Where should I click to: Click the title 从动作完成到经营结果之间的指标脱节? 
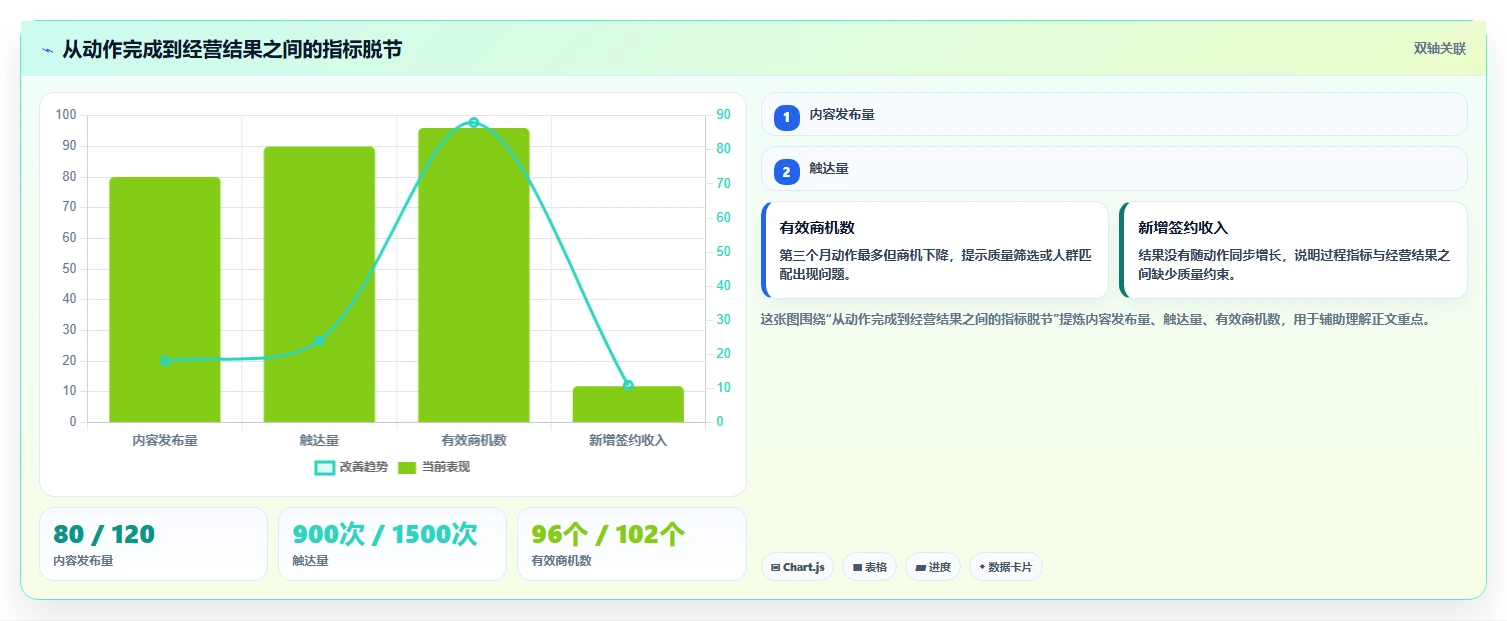[232, 49]
